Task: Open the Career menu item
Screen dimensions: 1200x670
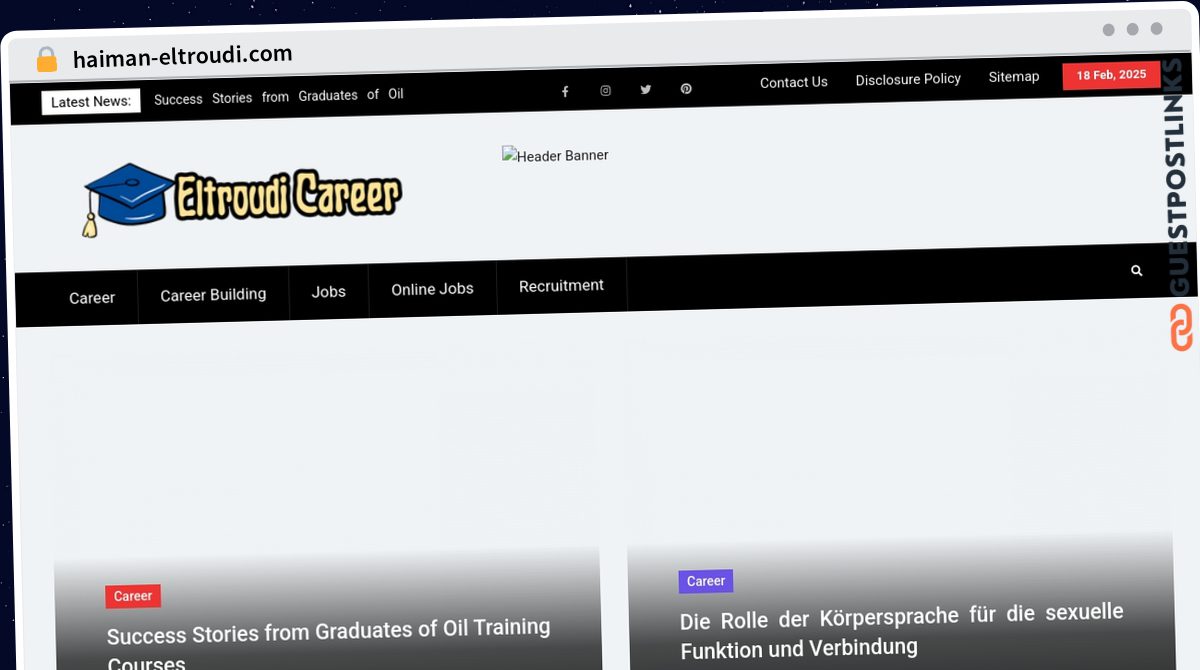Action: click(92, 298)
